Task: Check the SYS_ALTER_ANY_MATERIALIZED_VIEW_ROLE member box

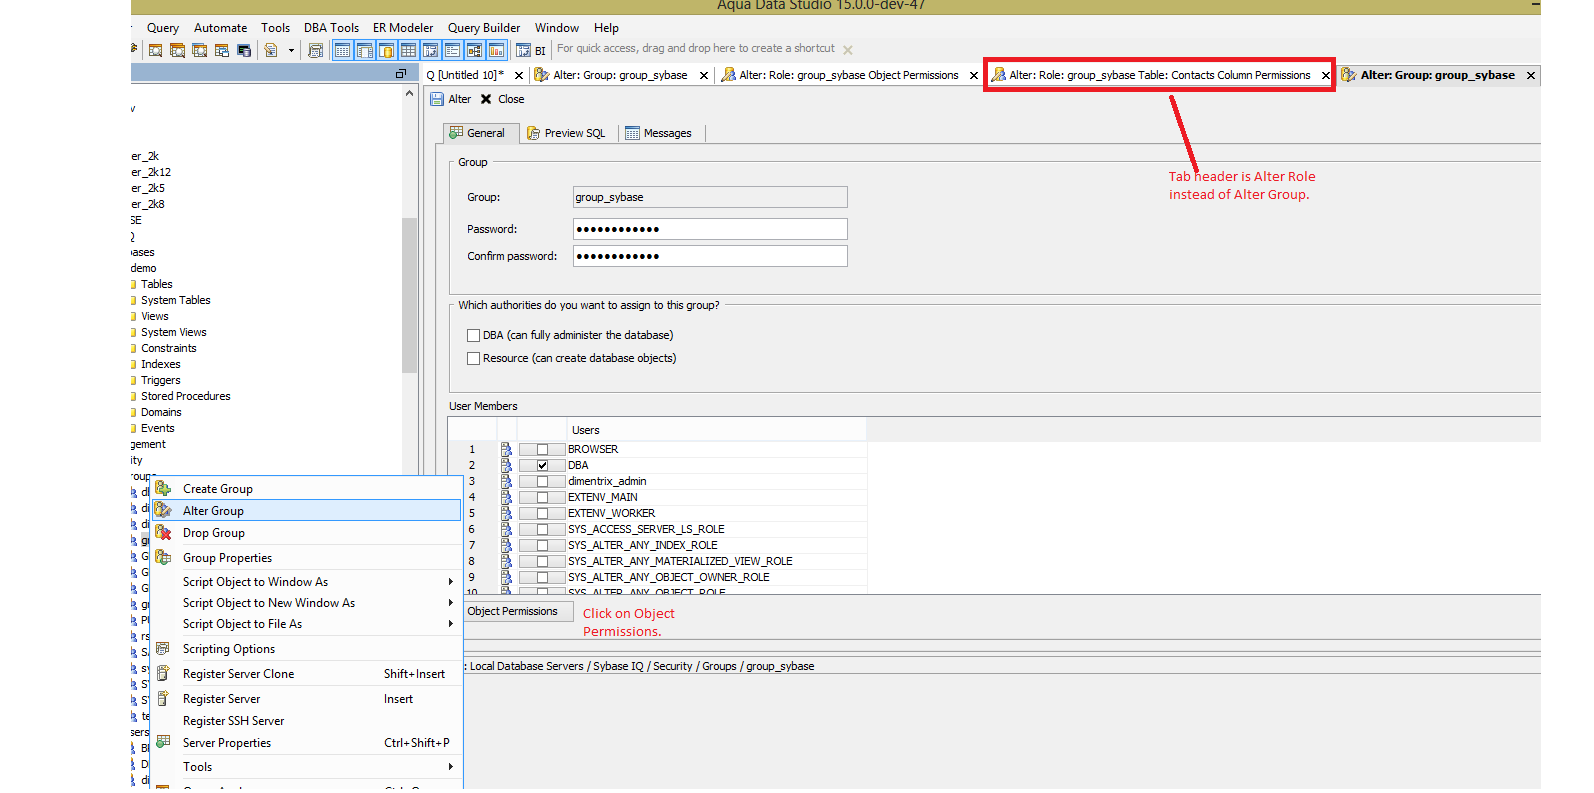Action: point(543,561)
